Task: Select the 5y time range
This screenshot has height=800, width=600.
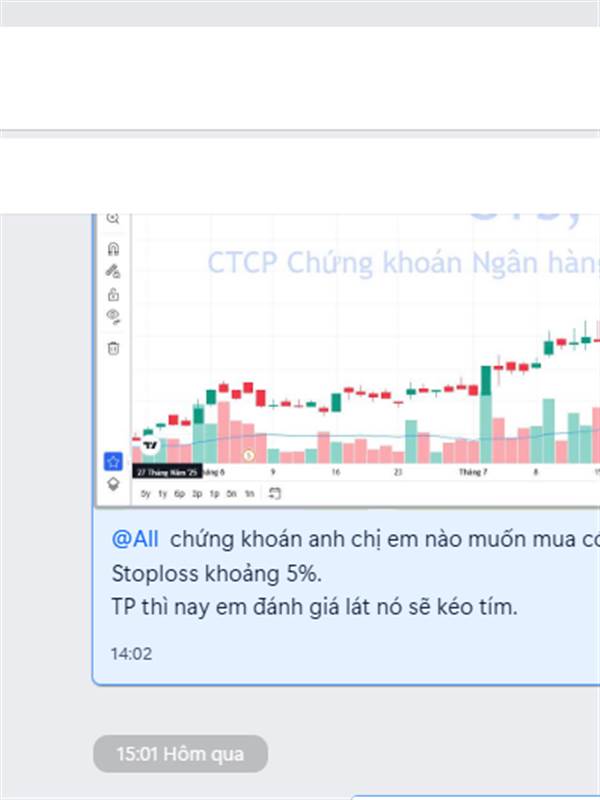Action: coord(146,494)
